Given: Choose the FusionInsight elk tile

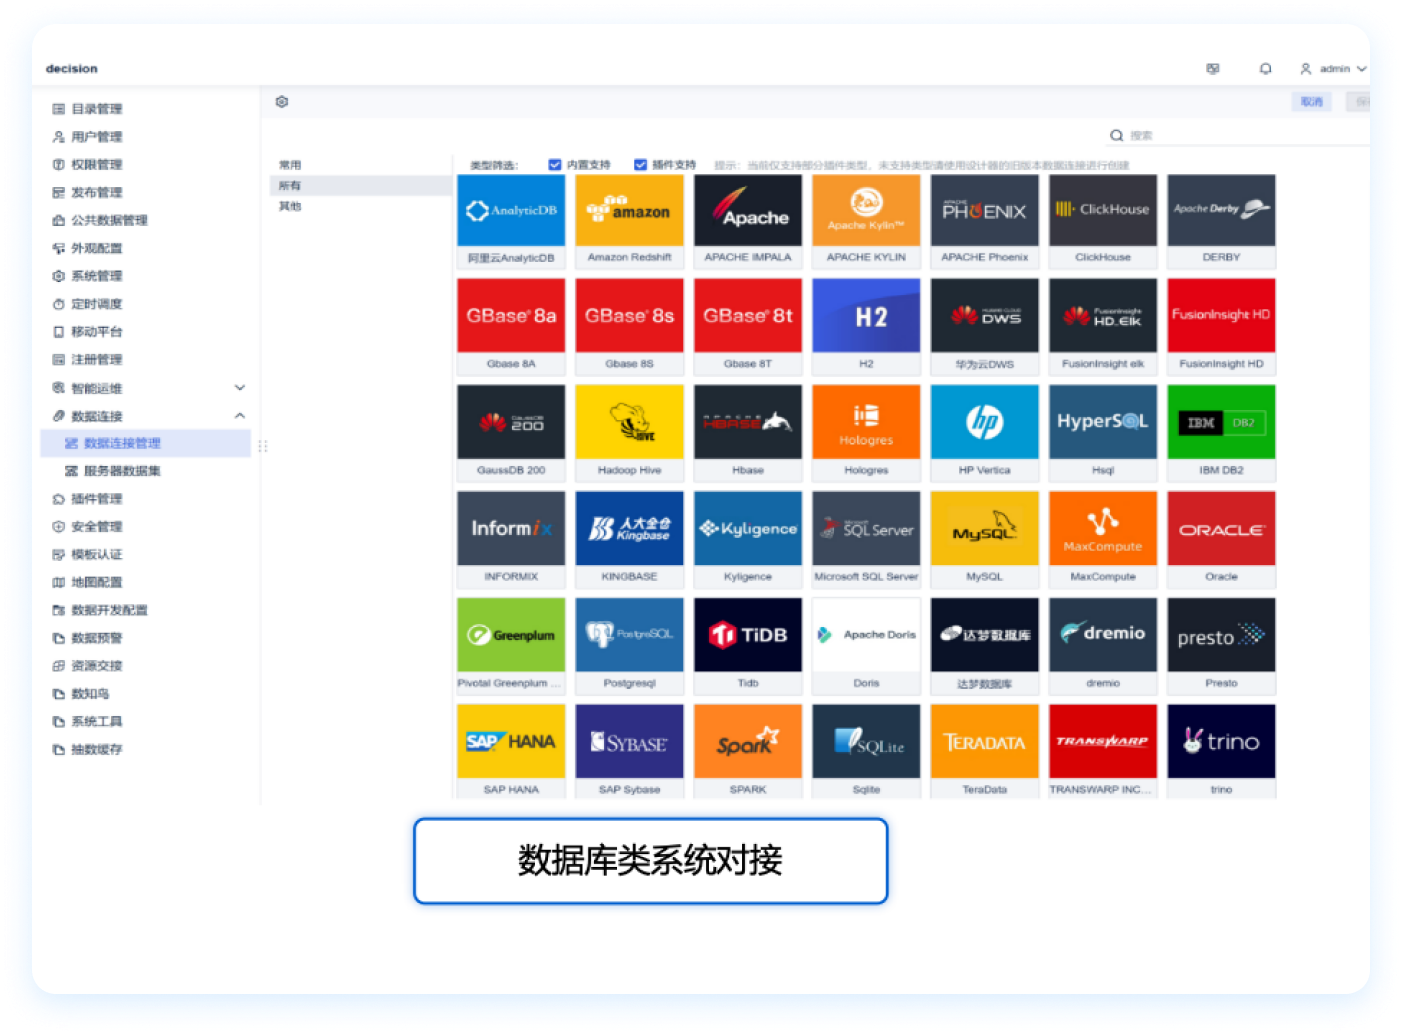Looking at the screenshot, I should [1103, 327].
